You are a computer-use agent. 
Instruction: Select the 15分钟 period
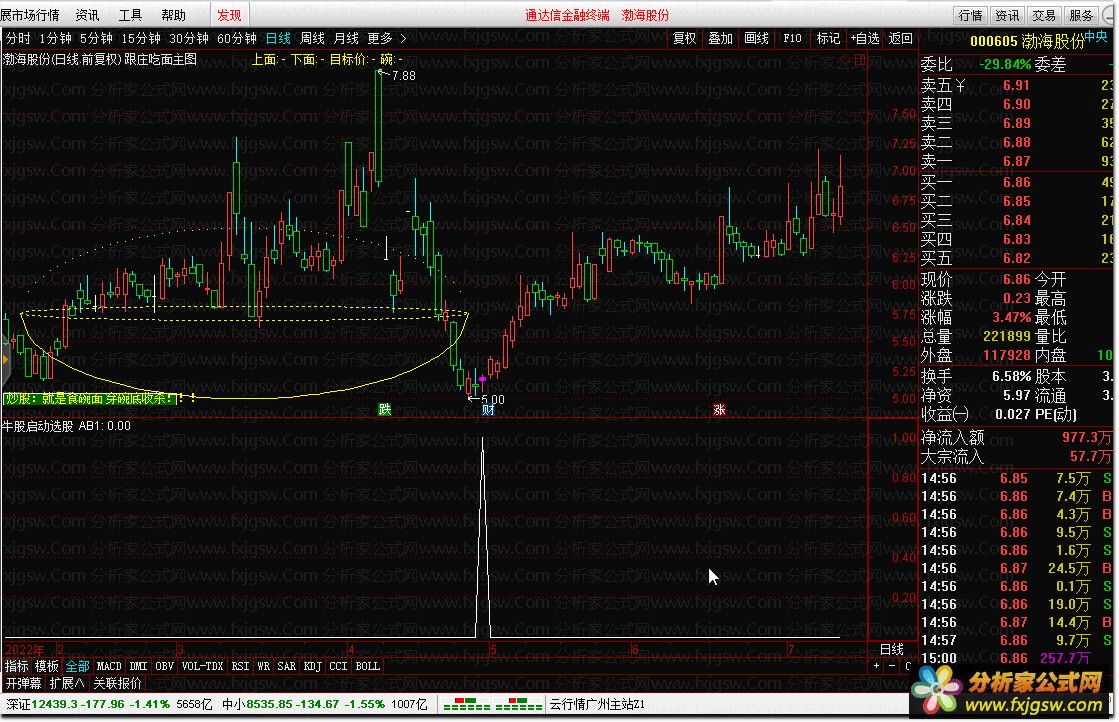pos(141,39)
